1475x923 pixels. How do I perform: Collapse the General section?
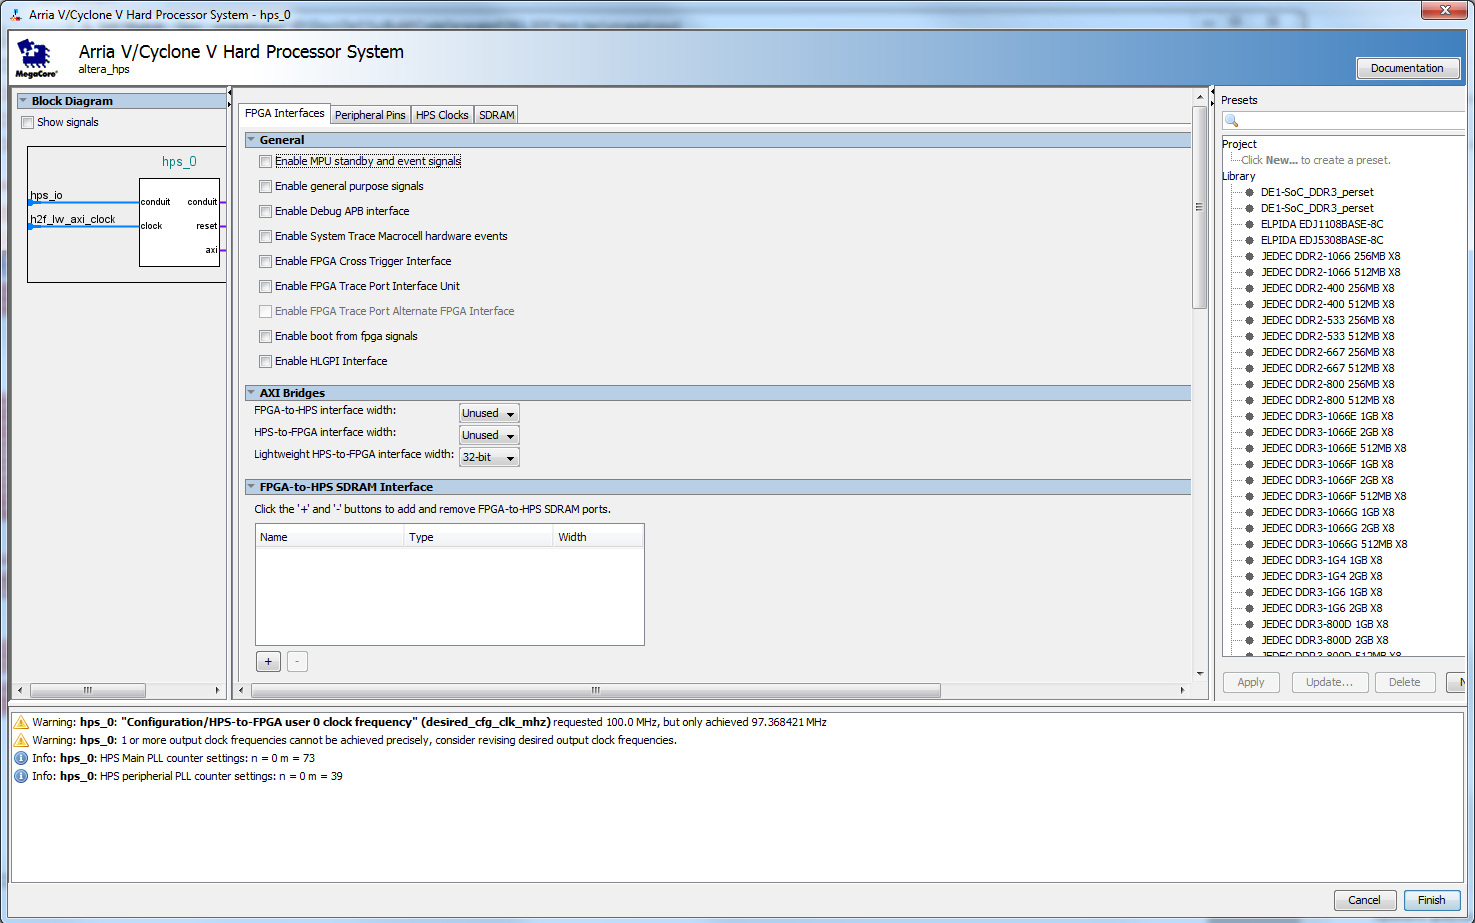(x=251, y=140)
